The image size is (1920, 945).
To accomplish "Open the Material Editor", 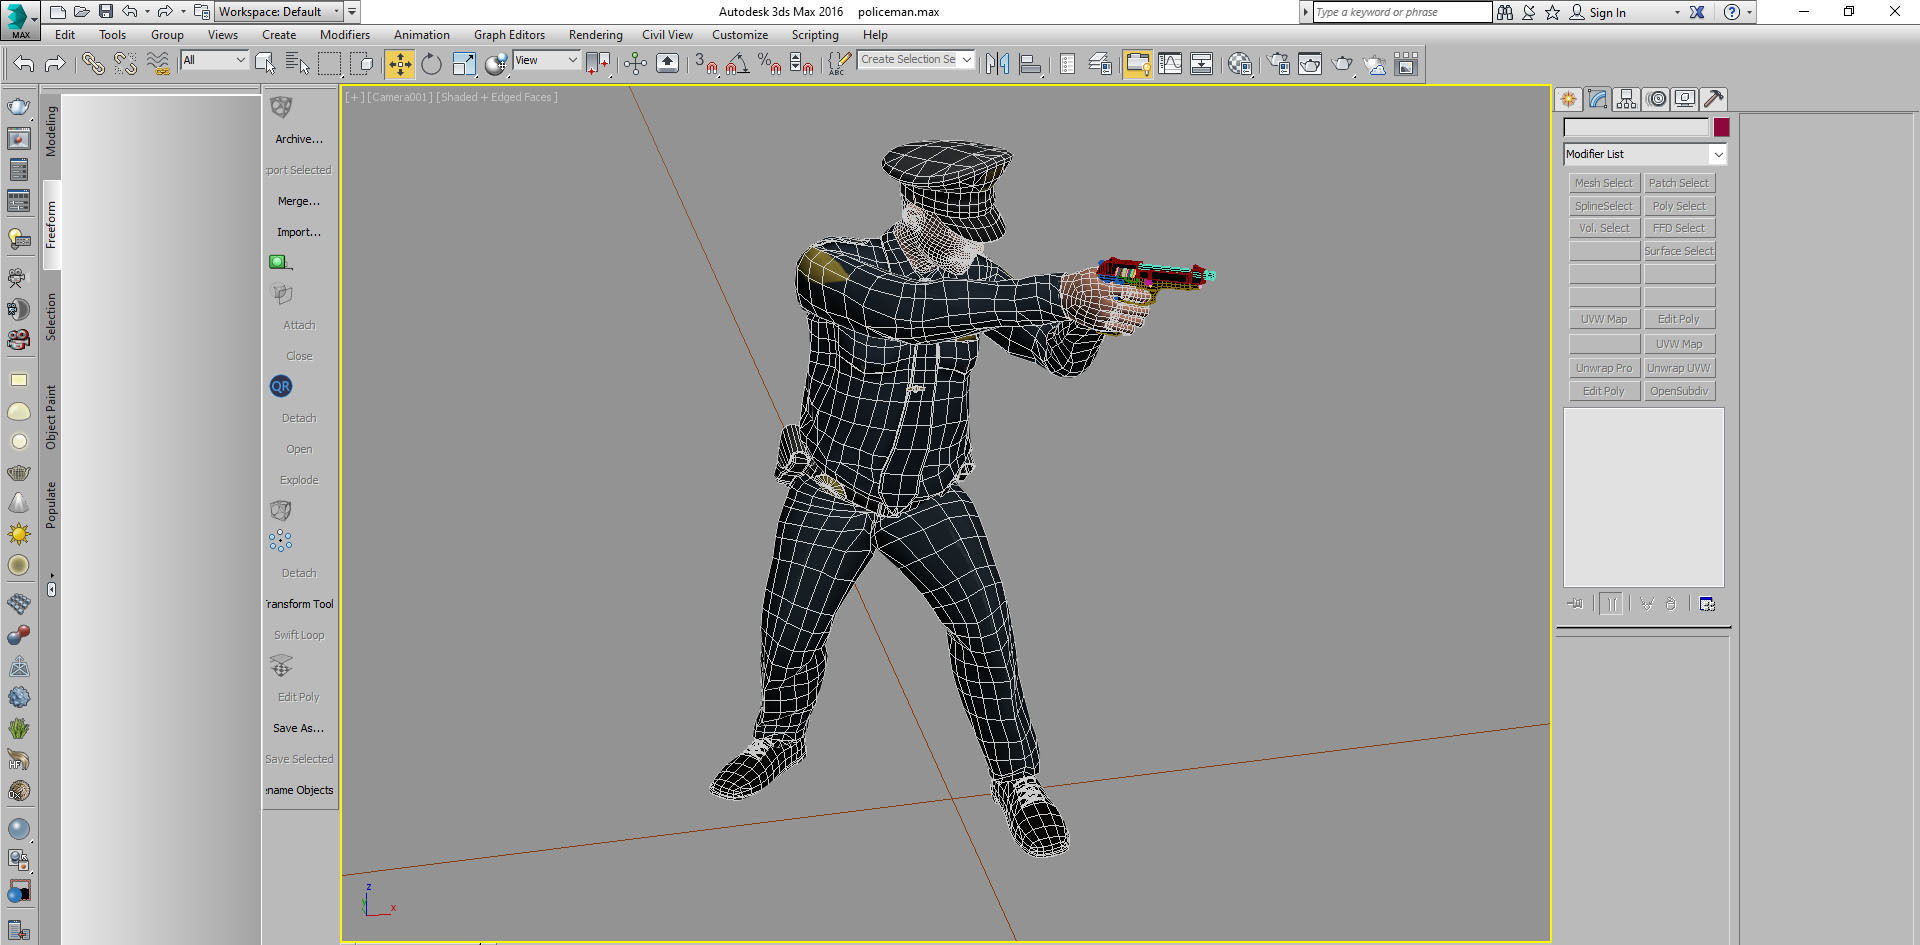I will (1239, 63).
